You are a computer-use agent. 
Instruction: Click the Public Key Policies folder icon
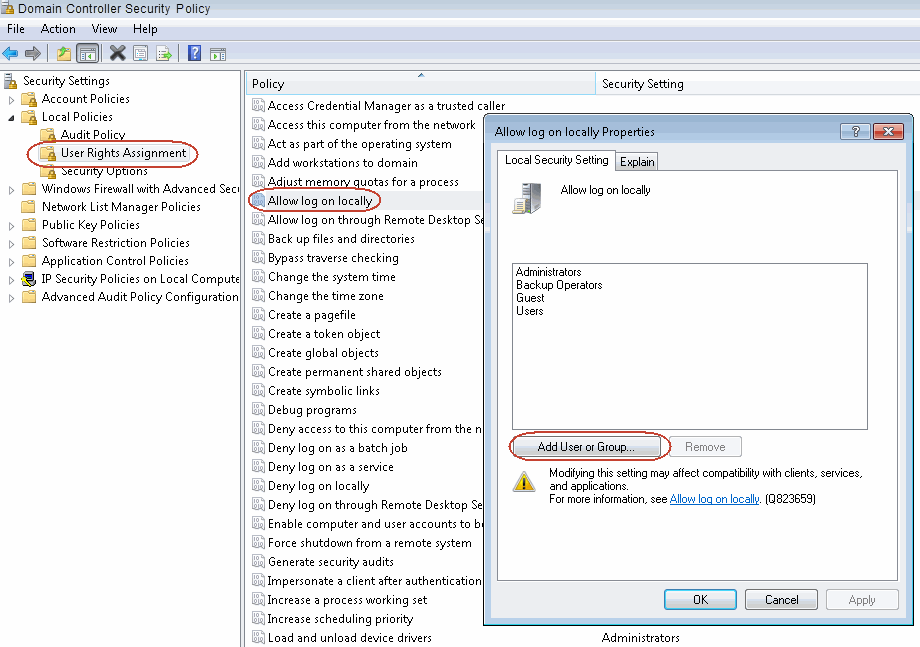[29, 225]
